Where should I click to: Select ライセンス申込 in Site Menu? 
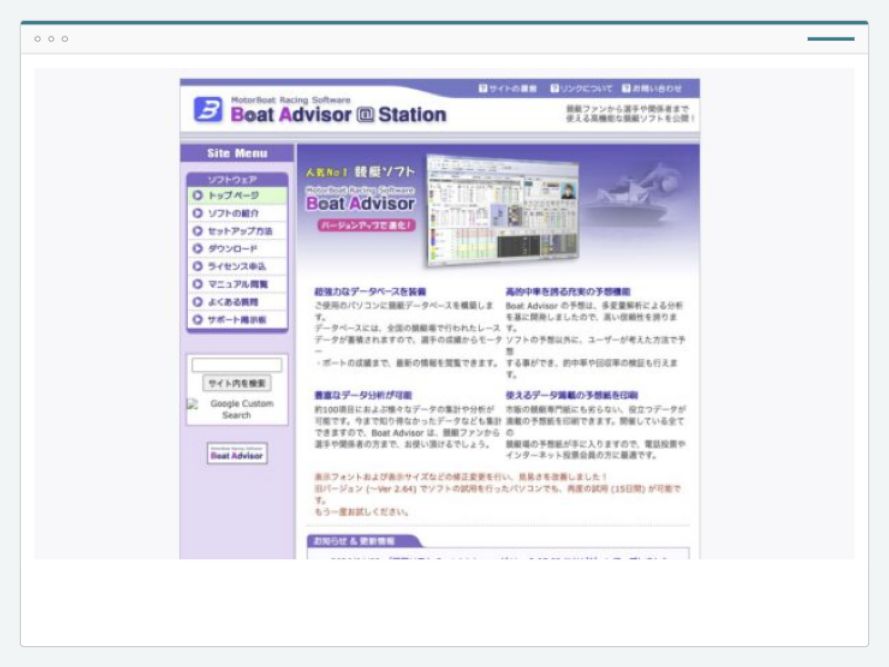pos(237,266)
